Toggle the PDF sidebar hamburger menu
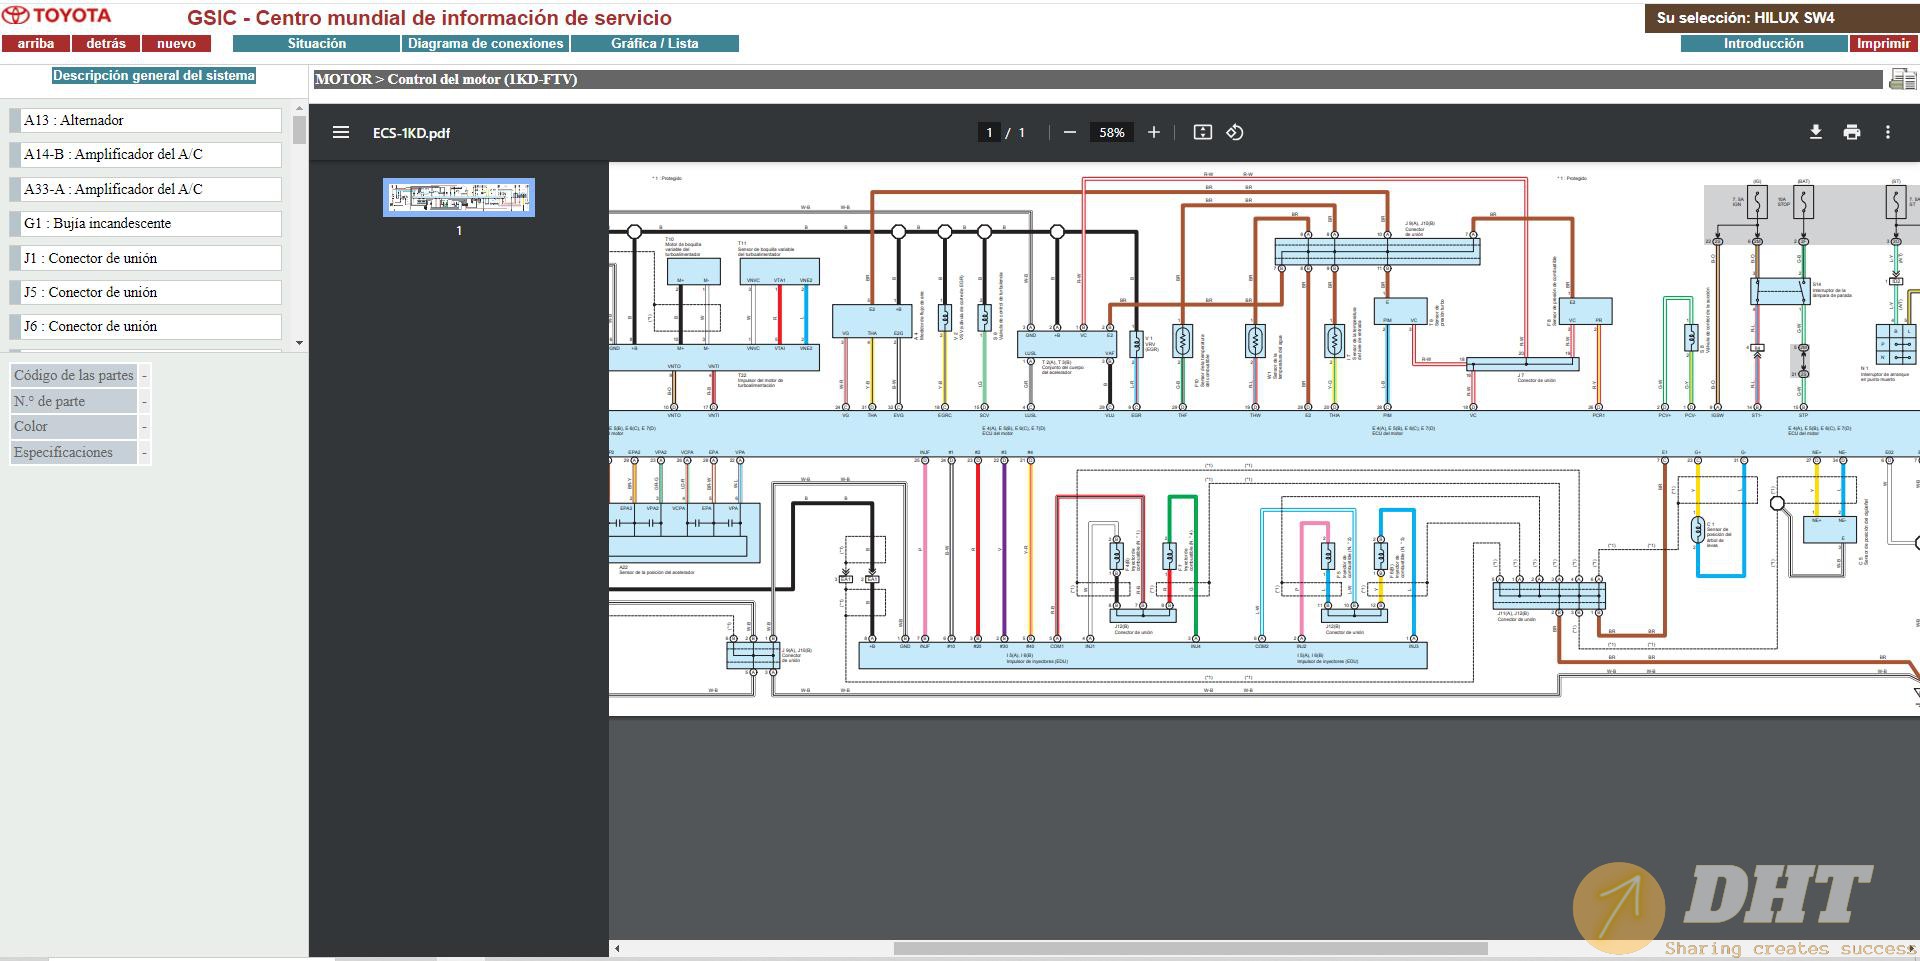1920x961 pixels. point(341,132)
